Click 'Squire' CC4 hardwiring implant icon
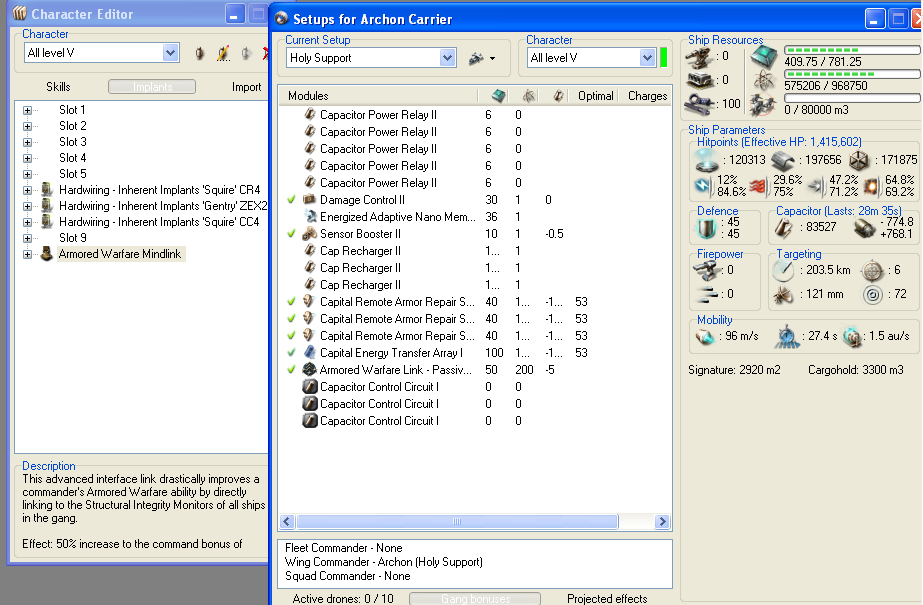 [47, 222]
